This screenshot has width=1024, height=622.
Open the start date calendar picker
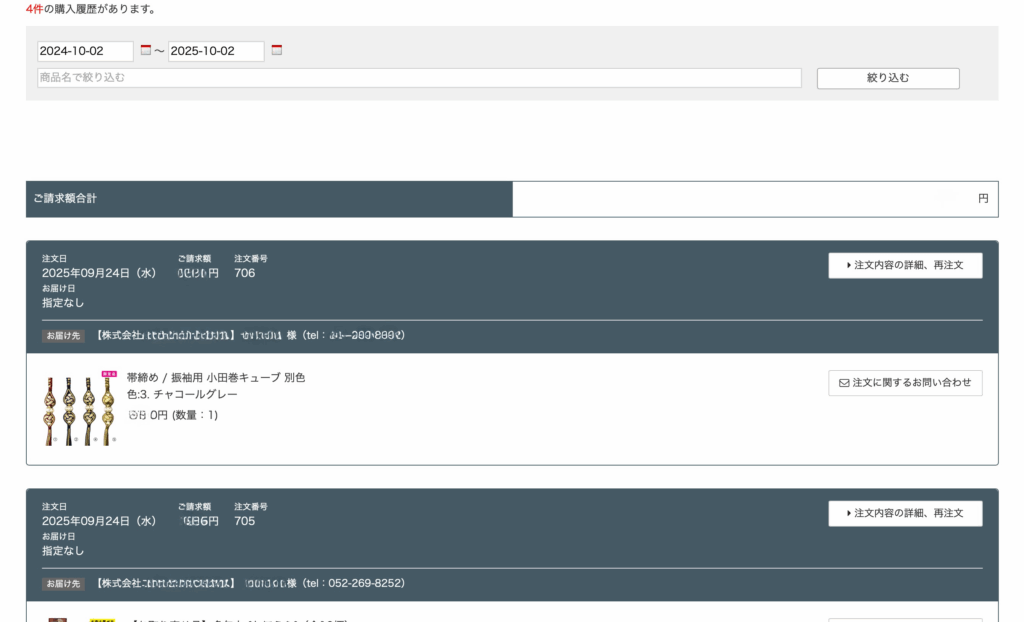[145, 50]
